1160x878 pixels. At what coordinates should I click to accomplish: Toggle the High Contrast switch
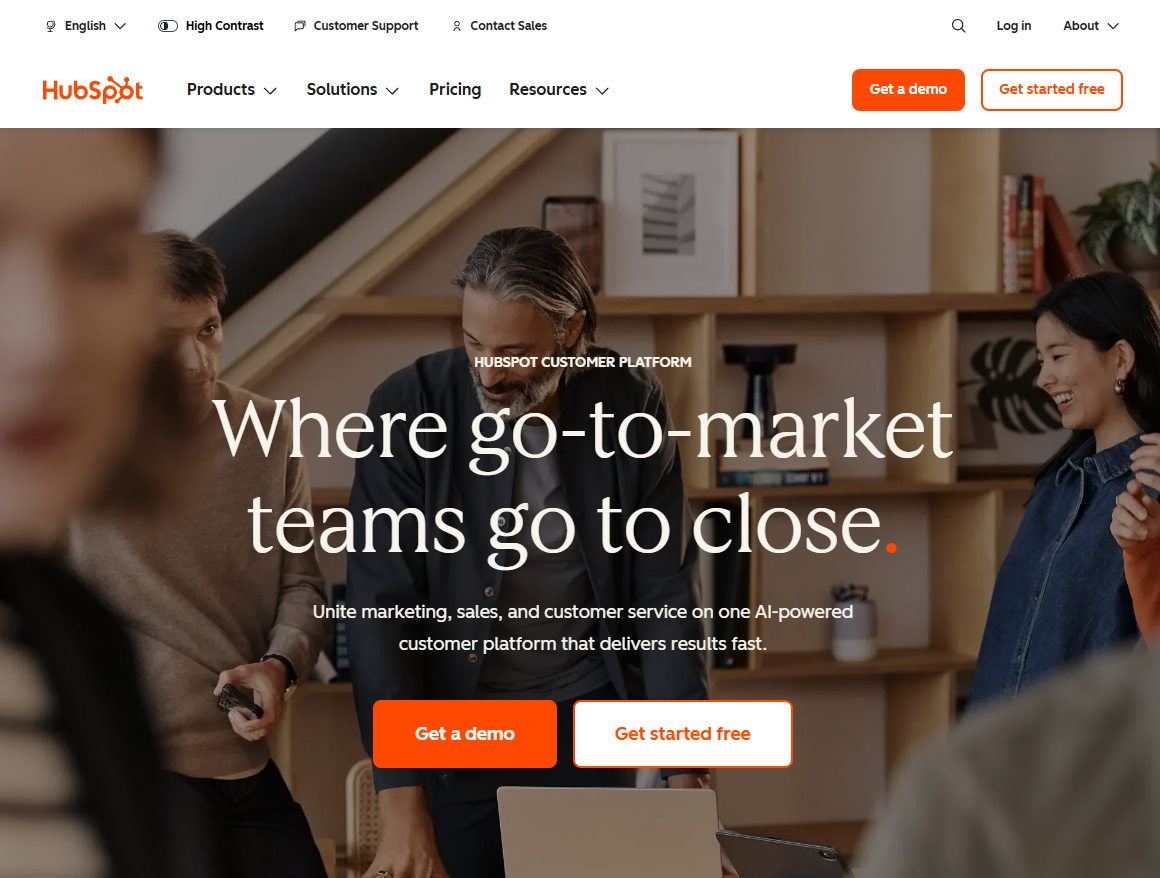tap(168, 26)
